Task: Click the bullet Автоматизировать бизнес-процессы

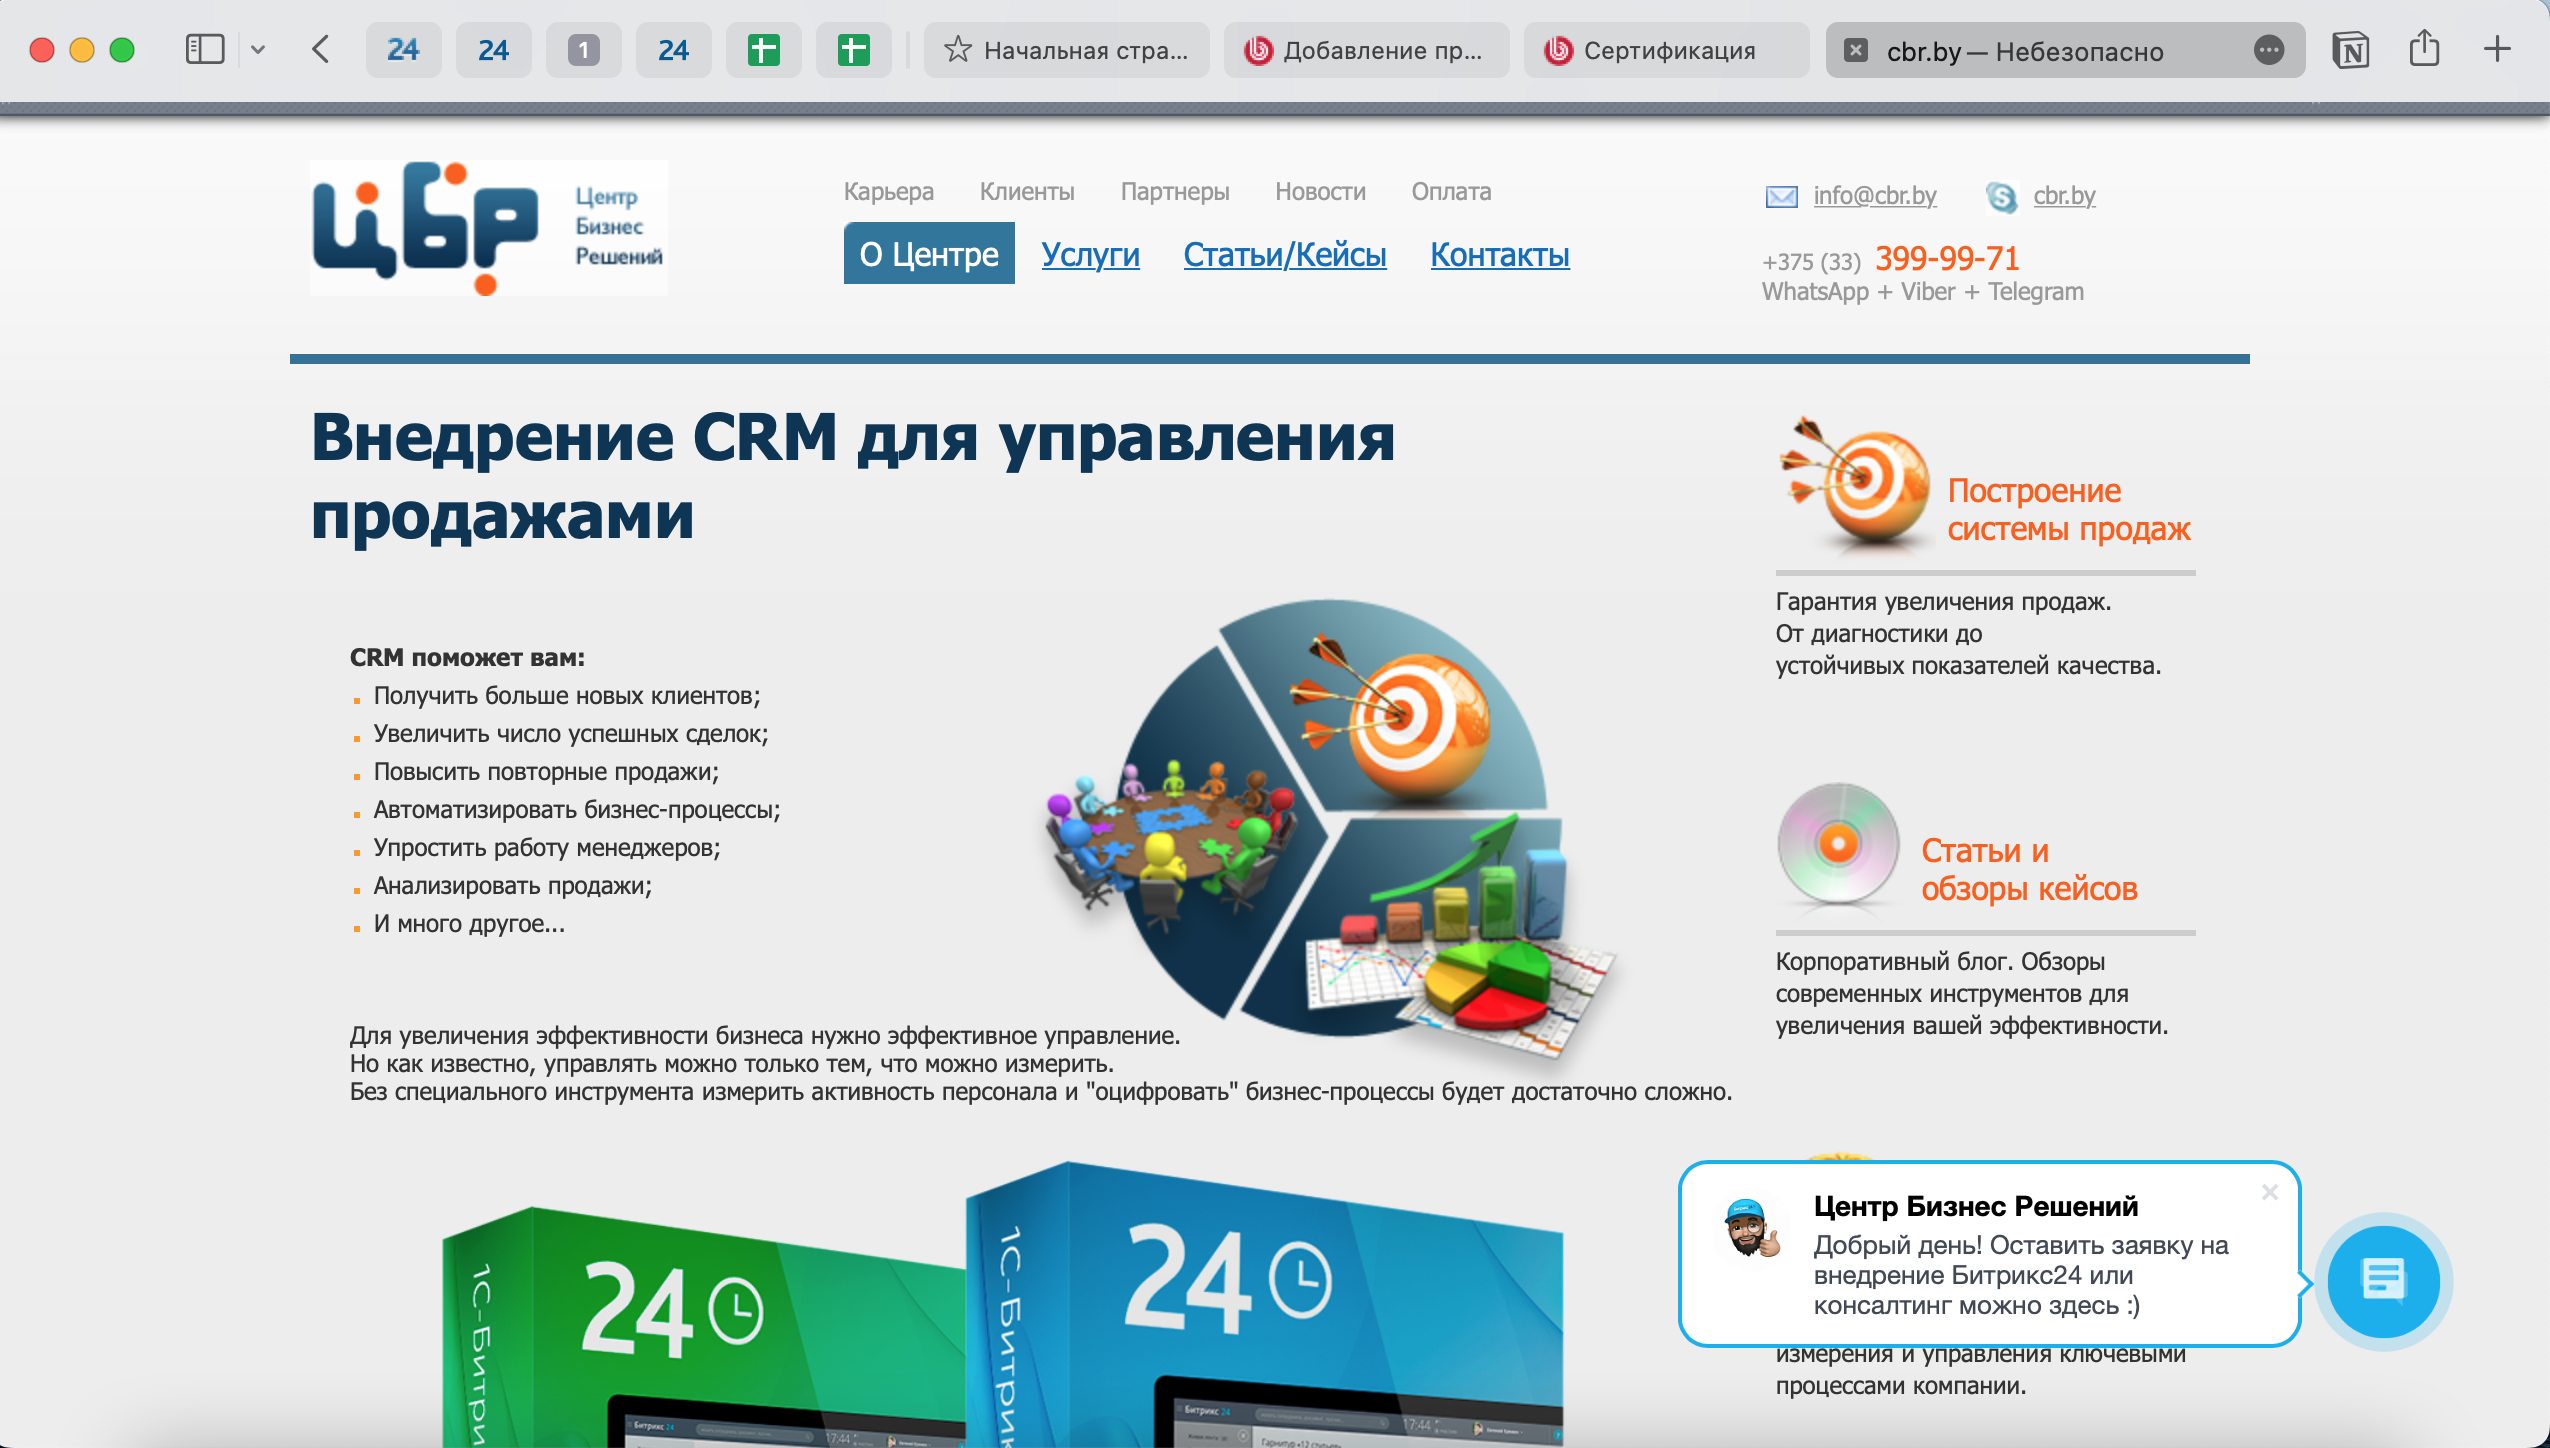Action: point(577,810)
